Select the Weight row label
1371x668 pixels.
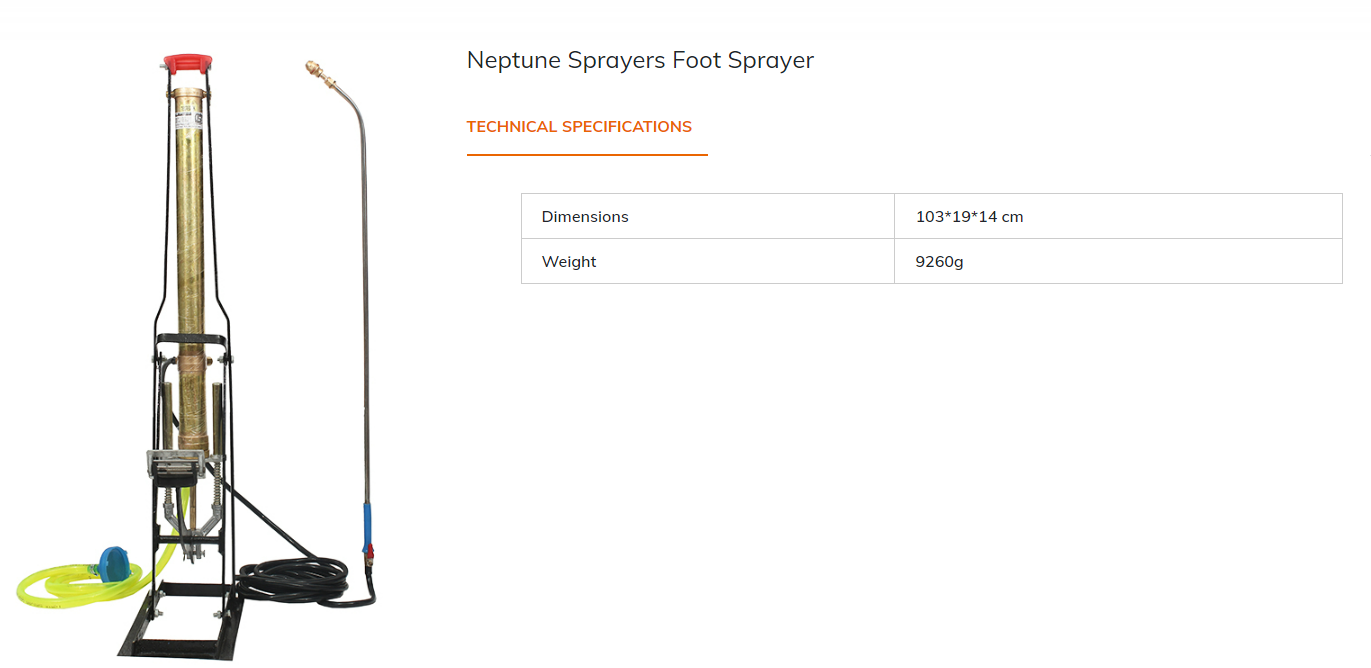569,262
